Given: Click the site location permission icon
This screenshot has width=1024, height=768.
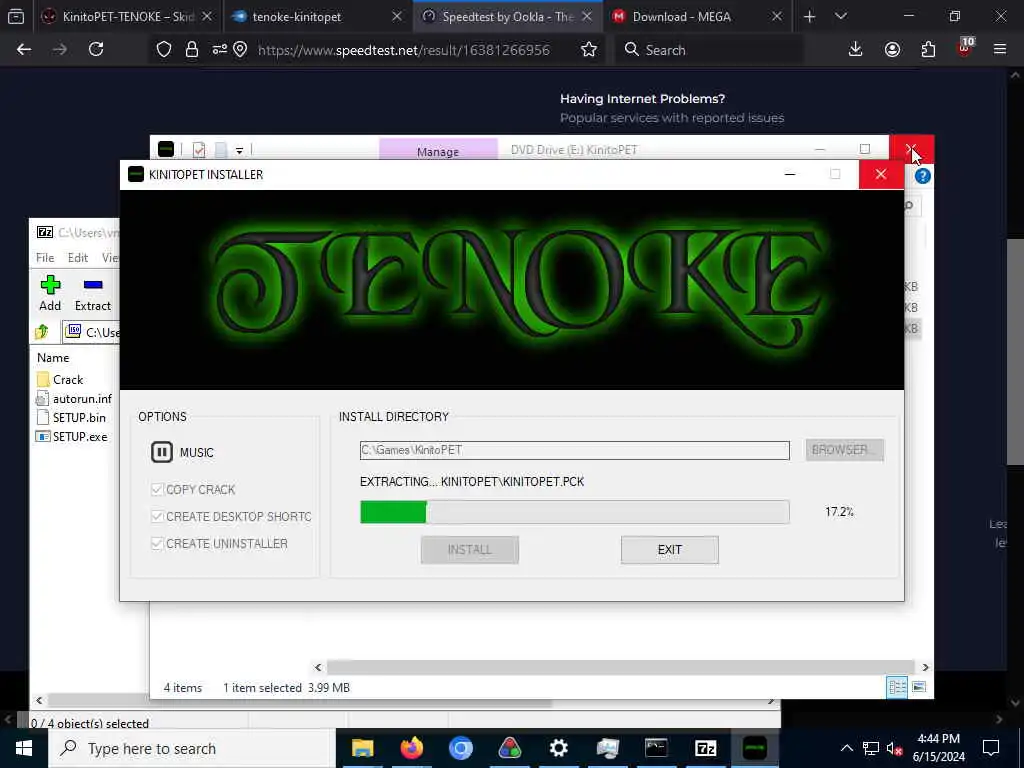Looking at the screenshot, I should (x=240, y=50).
